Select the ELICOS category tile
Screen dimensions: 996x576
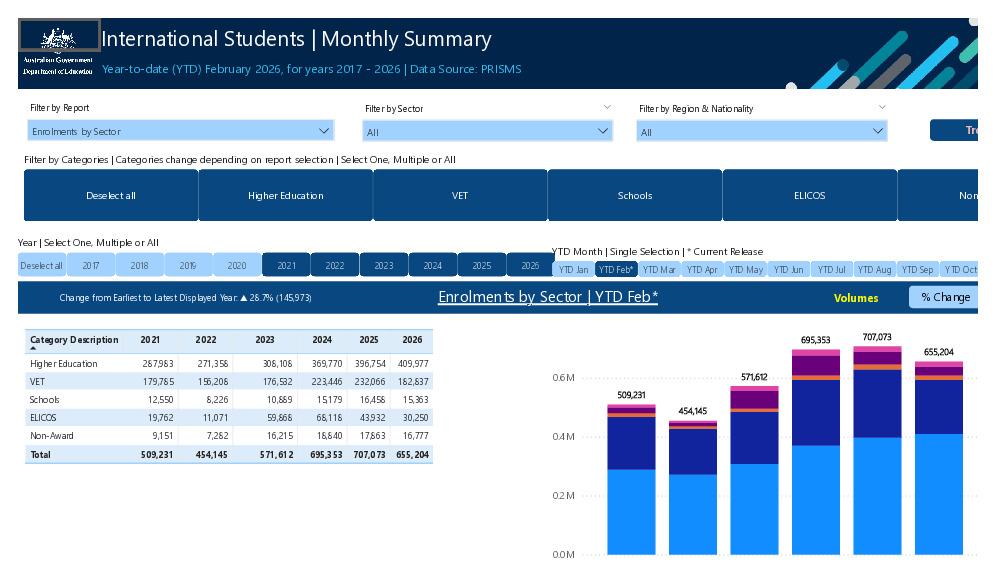click(x=809, y=195)
